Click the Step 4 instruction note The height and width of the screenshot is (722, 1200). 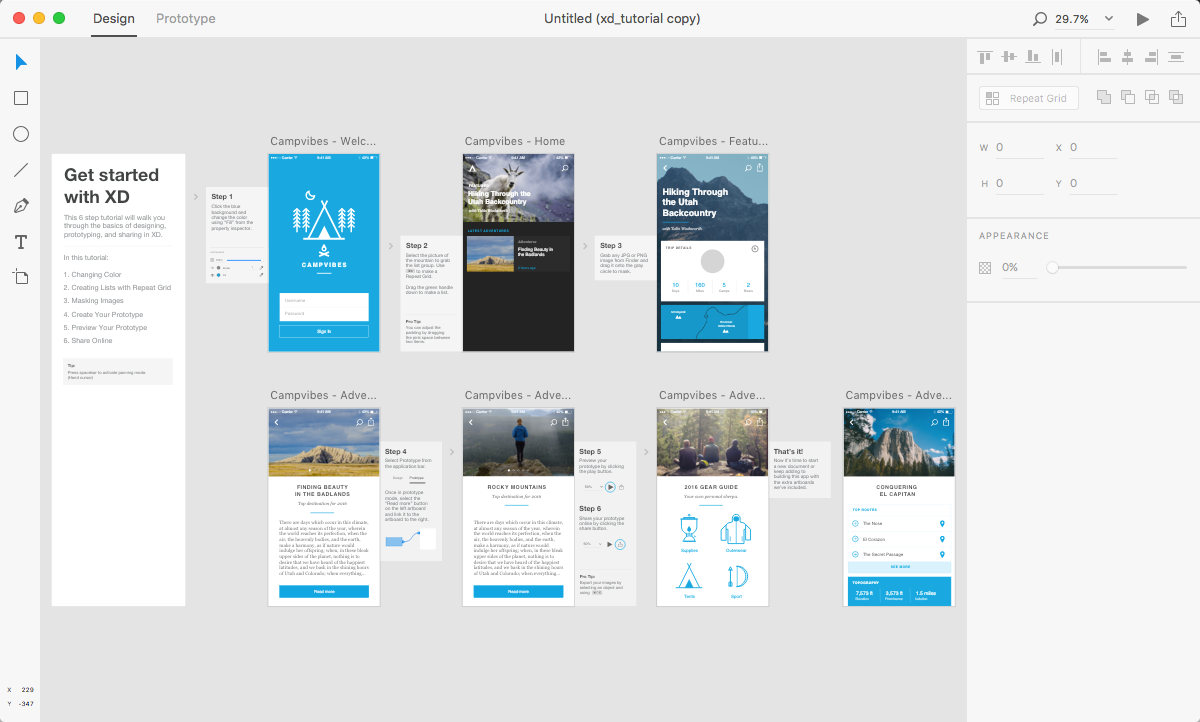tap(410, 503)
